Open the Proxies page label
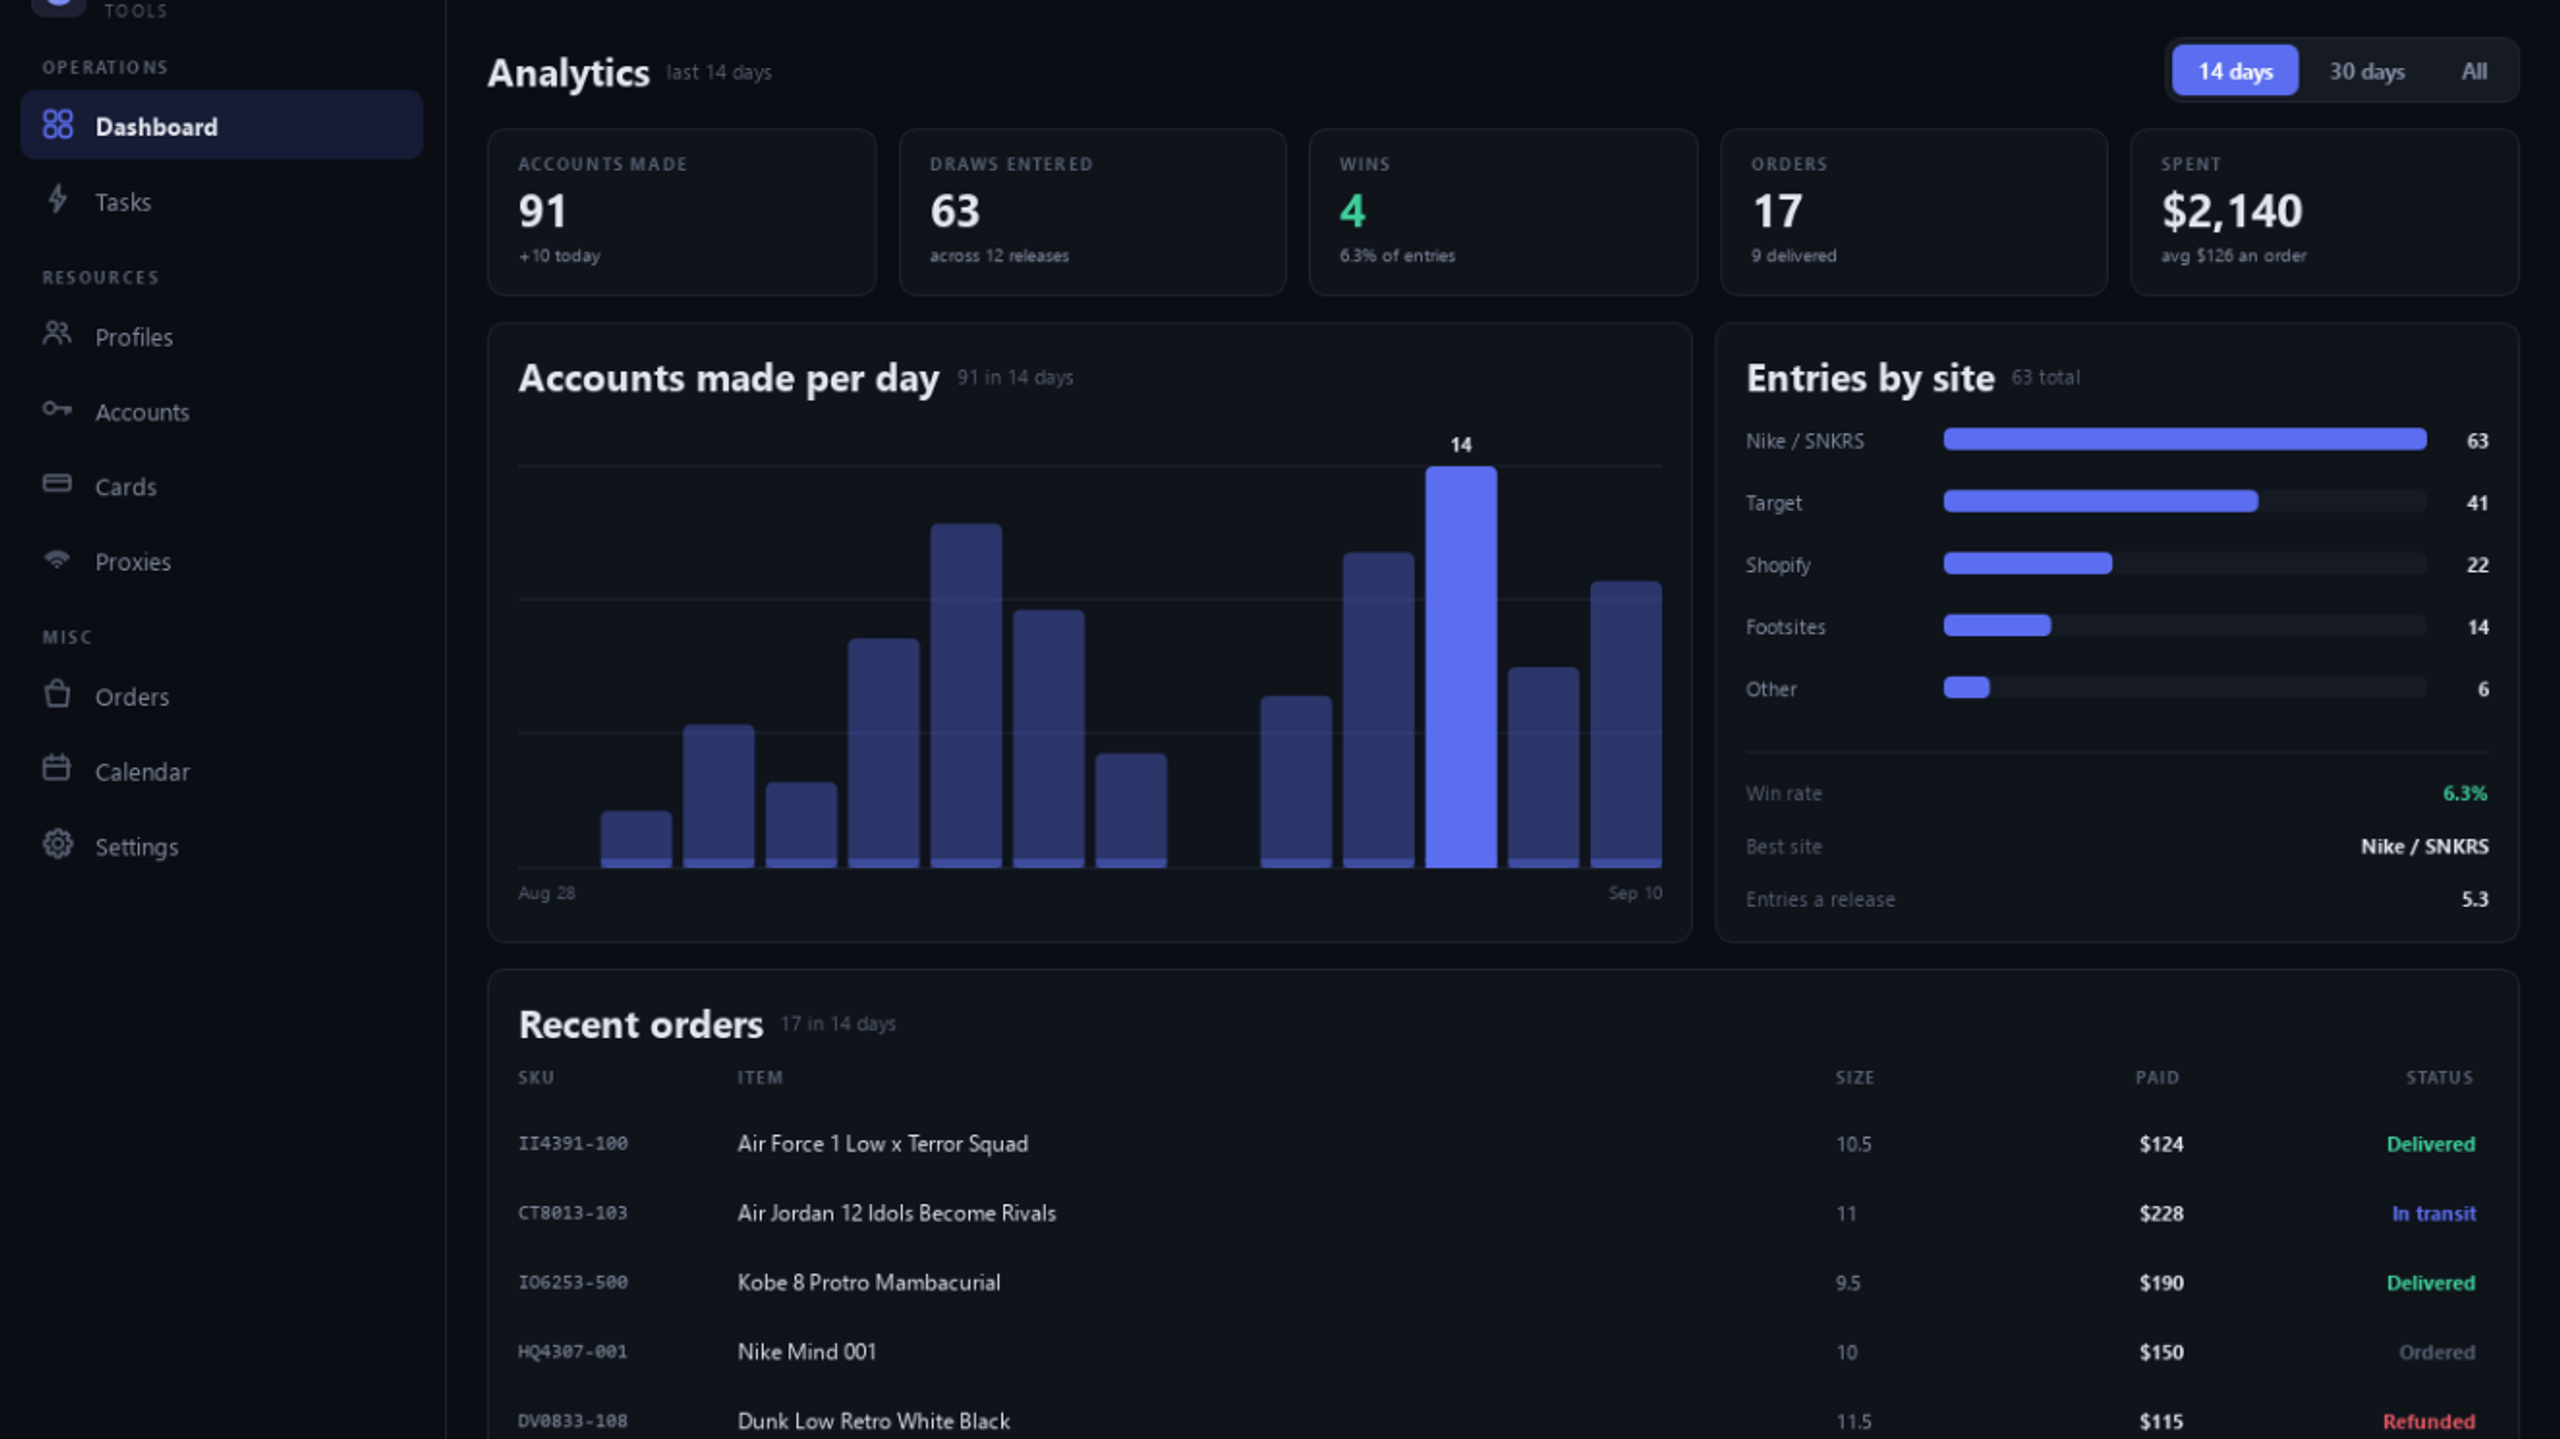This screenshot has height=1439, width=2560. pyautogui.click(x=133, y=562)
